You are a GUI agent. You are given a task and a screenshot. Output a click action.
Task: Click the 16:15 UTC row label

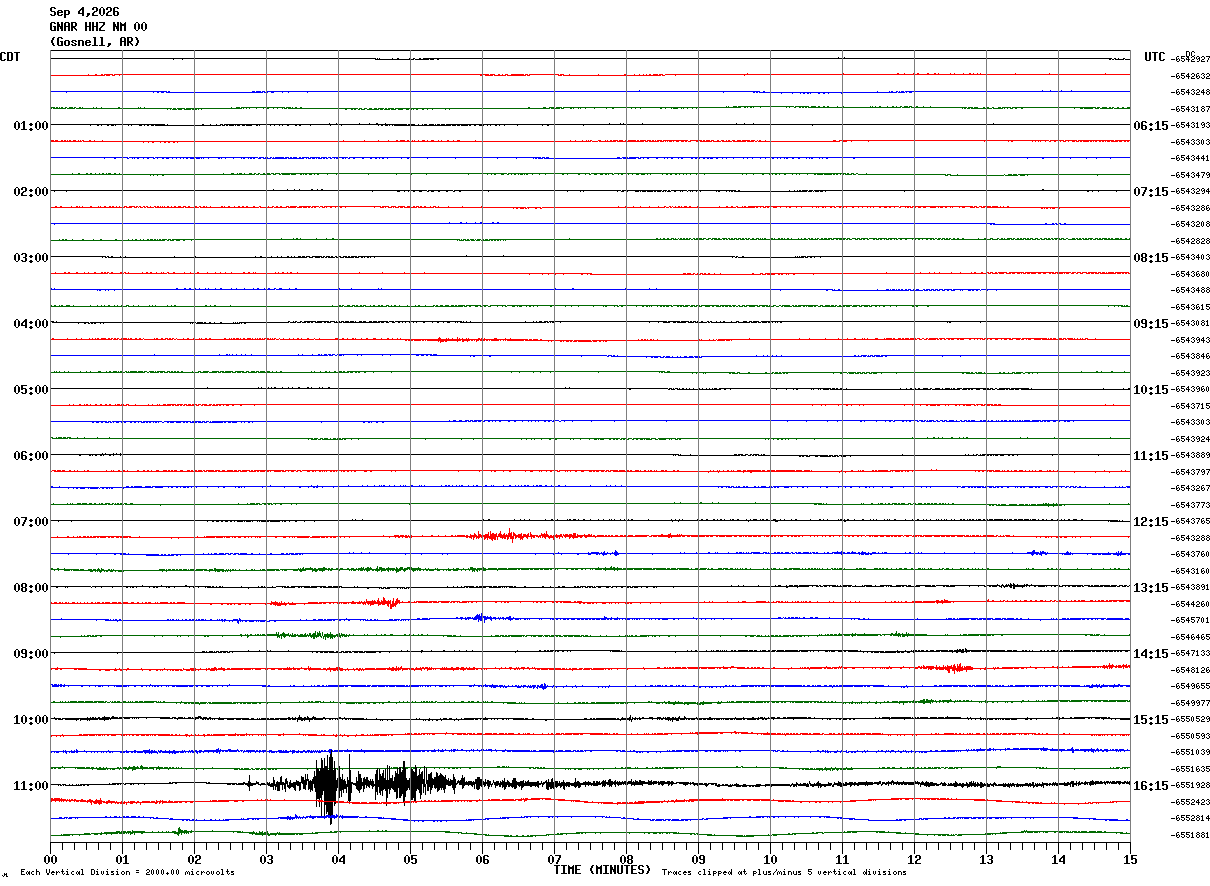[x=1150, y=785]
